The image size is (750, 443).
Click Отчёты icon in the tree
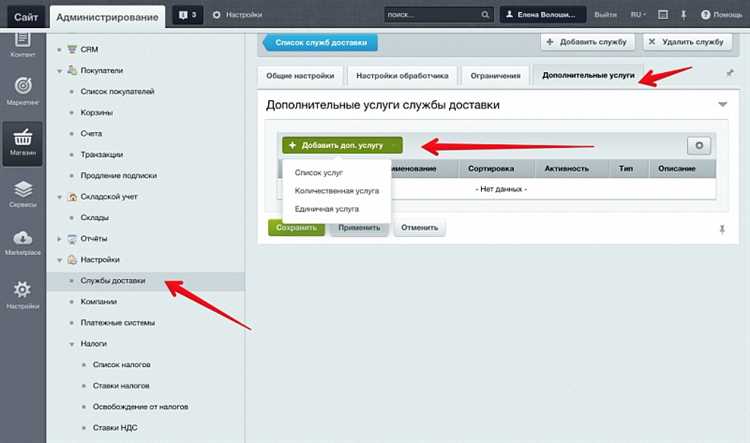pyautogui.click(x=72, y=239)
